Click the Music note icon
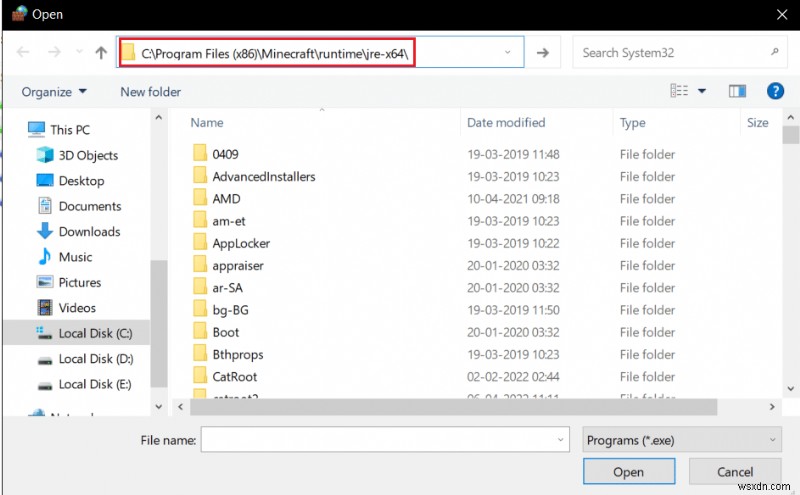This screenshot has width=800, height=495. [x=45, y=256]
